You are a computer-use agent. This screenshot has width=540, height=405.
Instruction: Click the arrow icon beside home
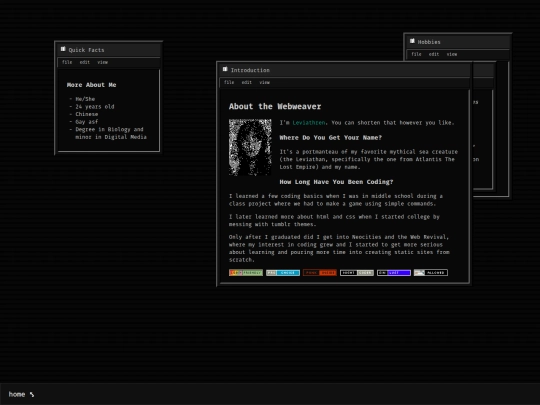click(32, 394)
